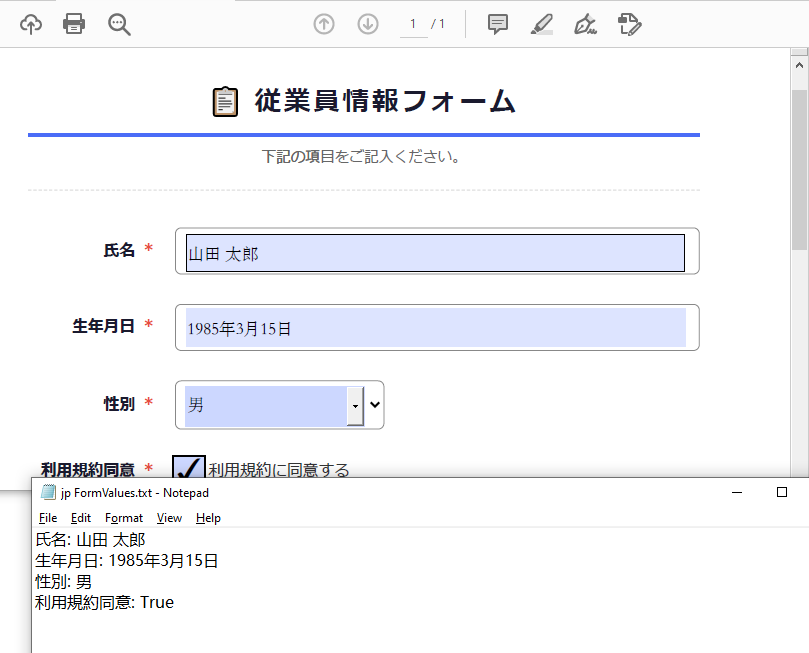The width and height of the screenshot is (809, 653).
Task: Click the 生年月日 field label
Action: pyautogui.click(x=103, y=326)
